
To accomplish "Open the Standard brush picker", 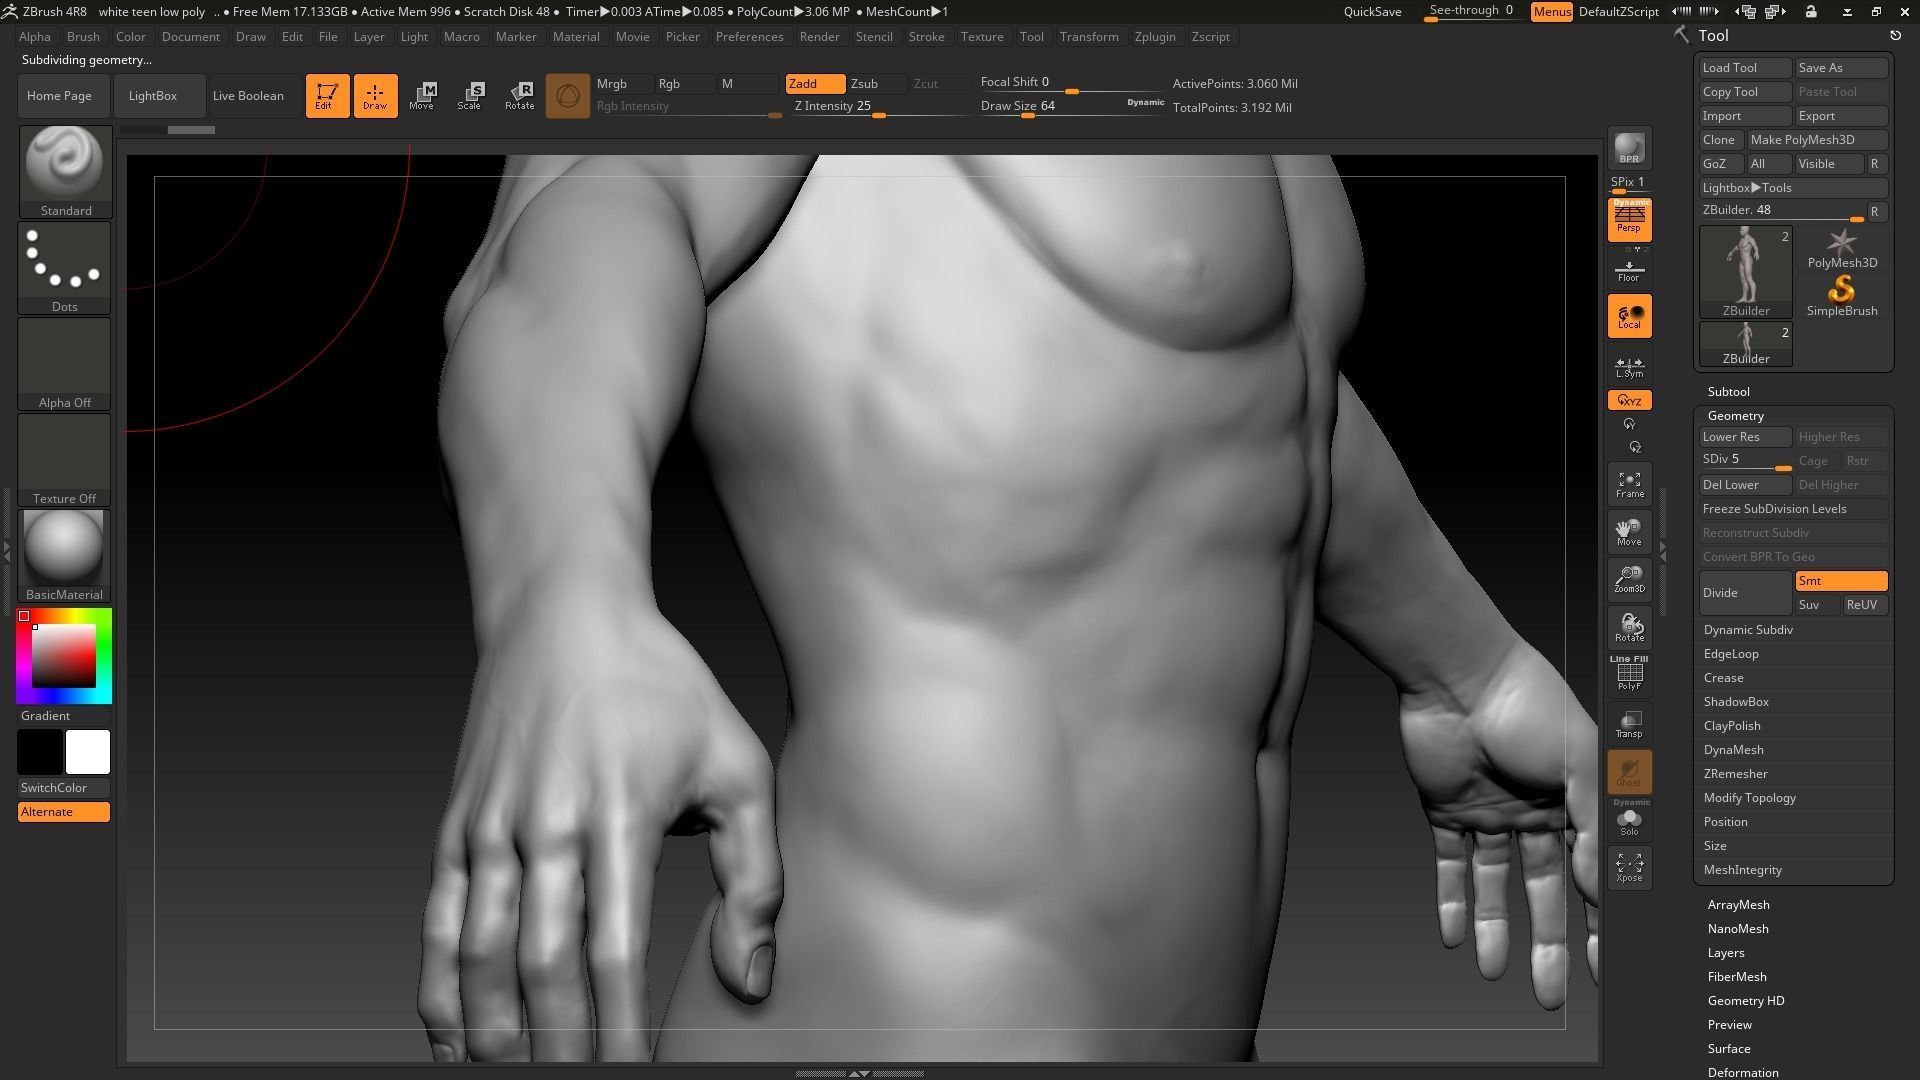I will [x=65, y=171].
